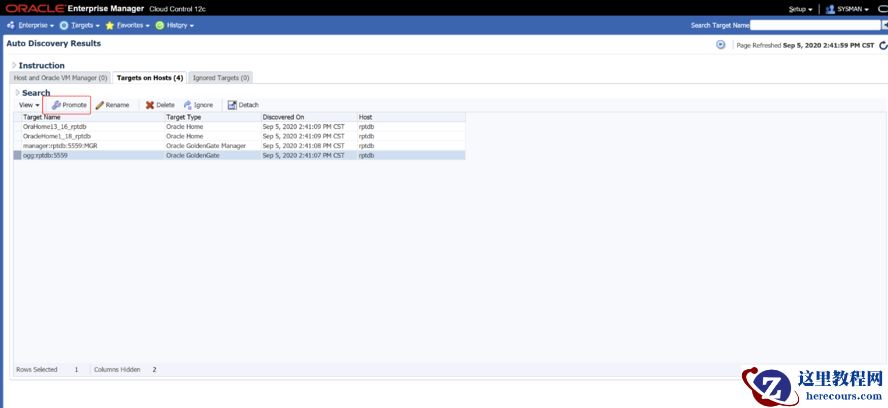Select the OraHome13_16_rptdb row
Screen dimensions: 888x408
(x=240, y=127)
